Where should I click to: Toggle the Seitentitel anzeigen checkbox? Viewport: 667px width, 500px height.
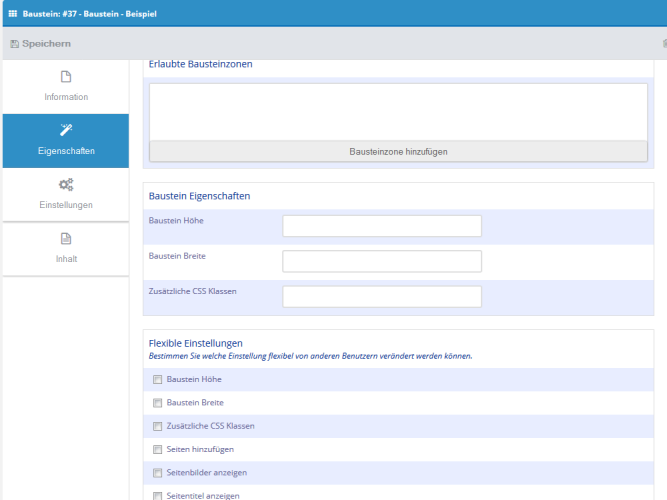point(158,496)
